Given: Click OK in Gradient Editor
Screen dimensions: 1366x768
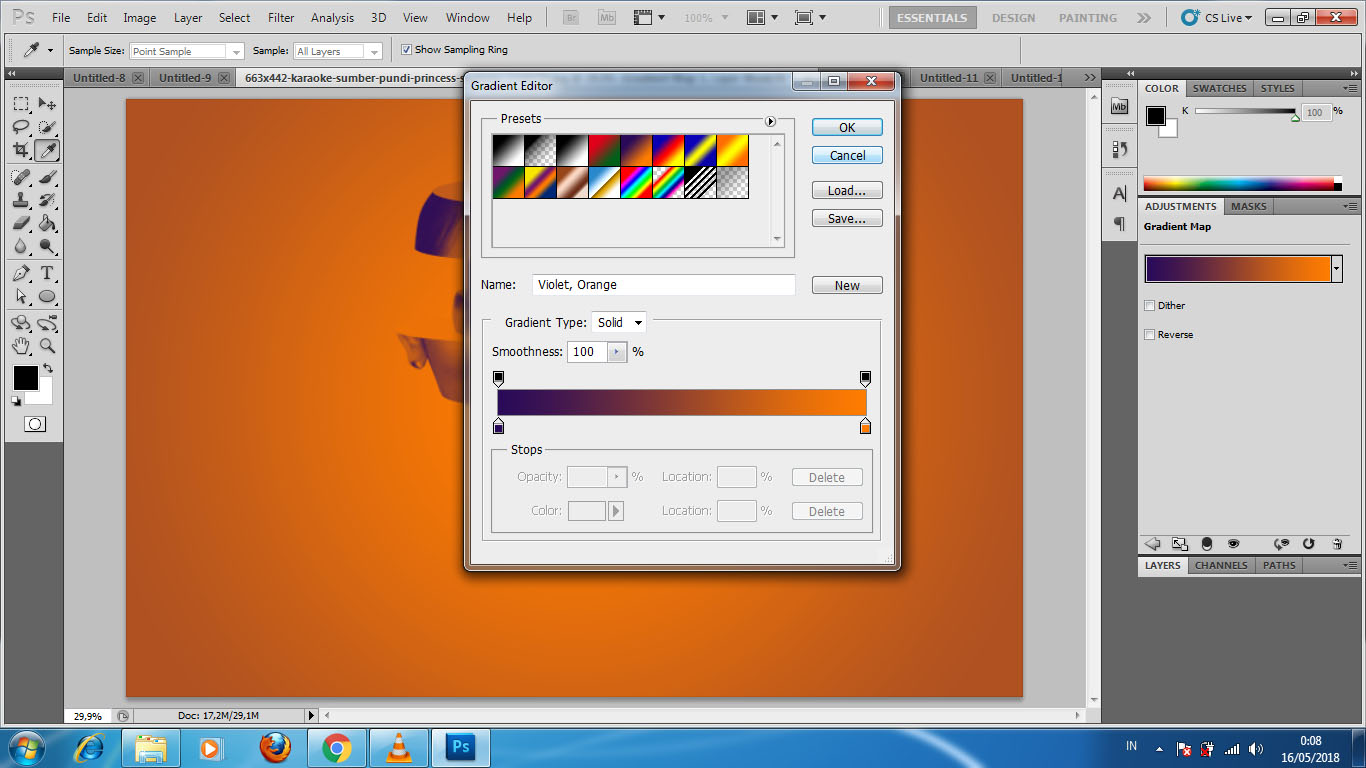Looking at the screenshot, I should [x=847, y=127].
